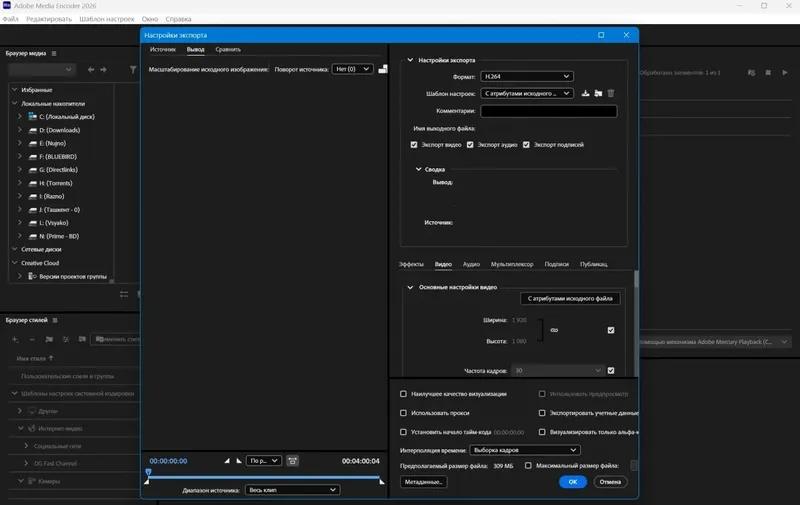Toggle the match-source checkbox for width and height
Screen dimensions: 800x505
611,330
